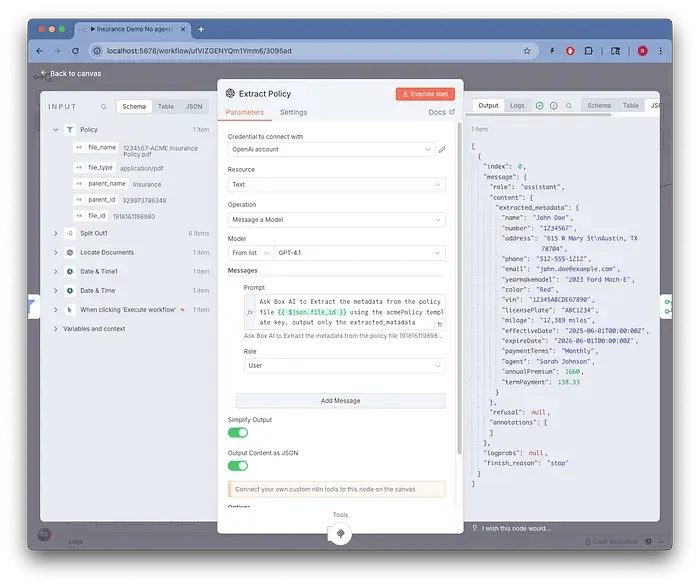This screenshot has height=587, width=700.
Task: Click the output info icon
Action: click(554, 106)
